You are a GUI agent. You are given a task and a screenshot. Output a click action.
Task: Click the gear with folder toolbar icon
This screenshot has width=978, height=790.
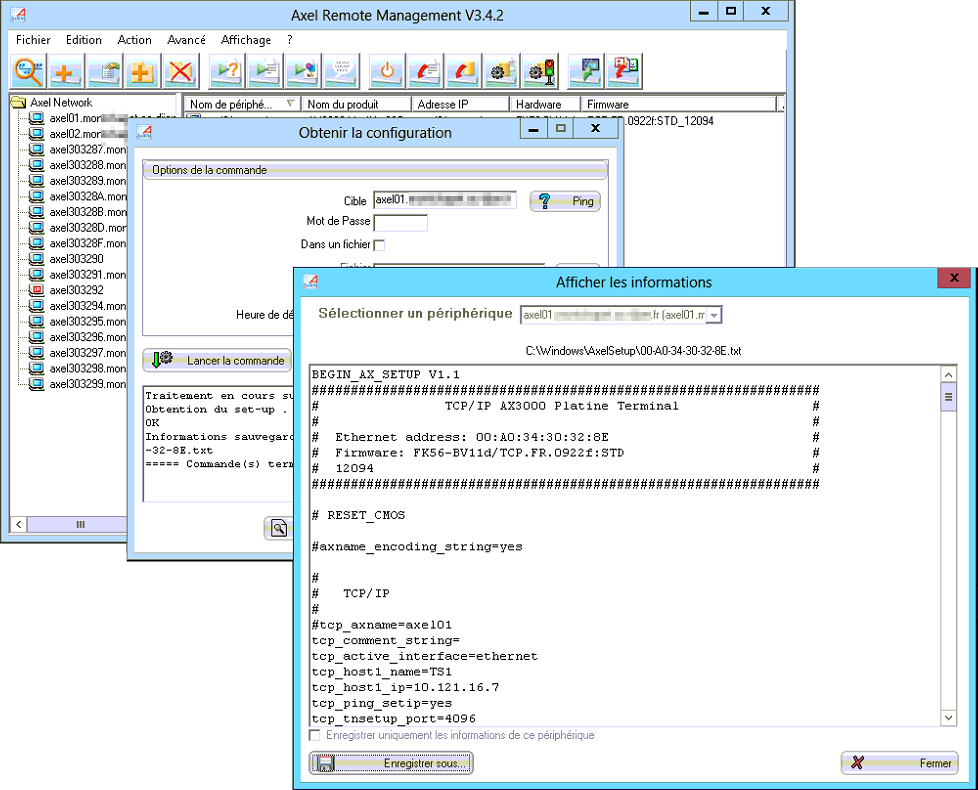coord(501,71)
